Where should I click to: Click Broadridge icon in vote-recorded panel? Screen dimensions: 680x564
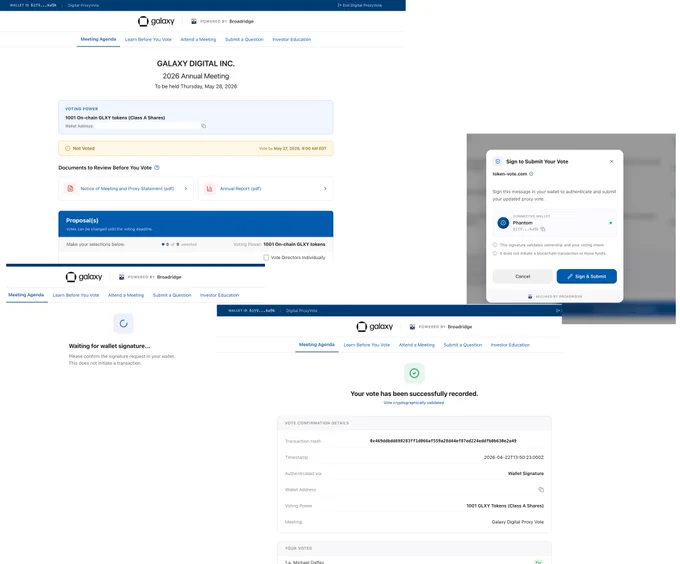click(x=412, y=327)
